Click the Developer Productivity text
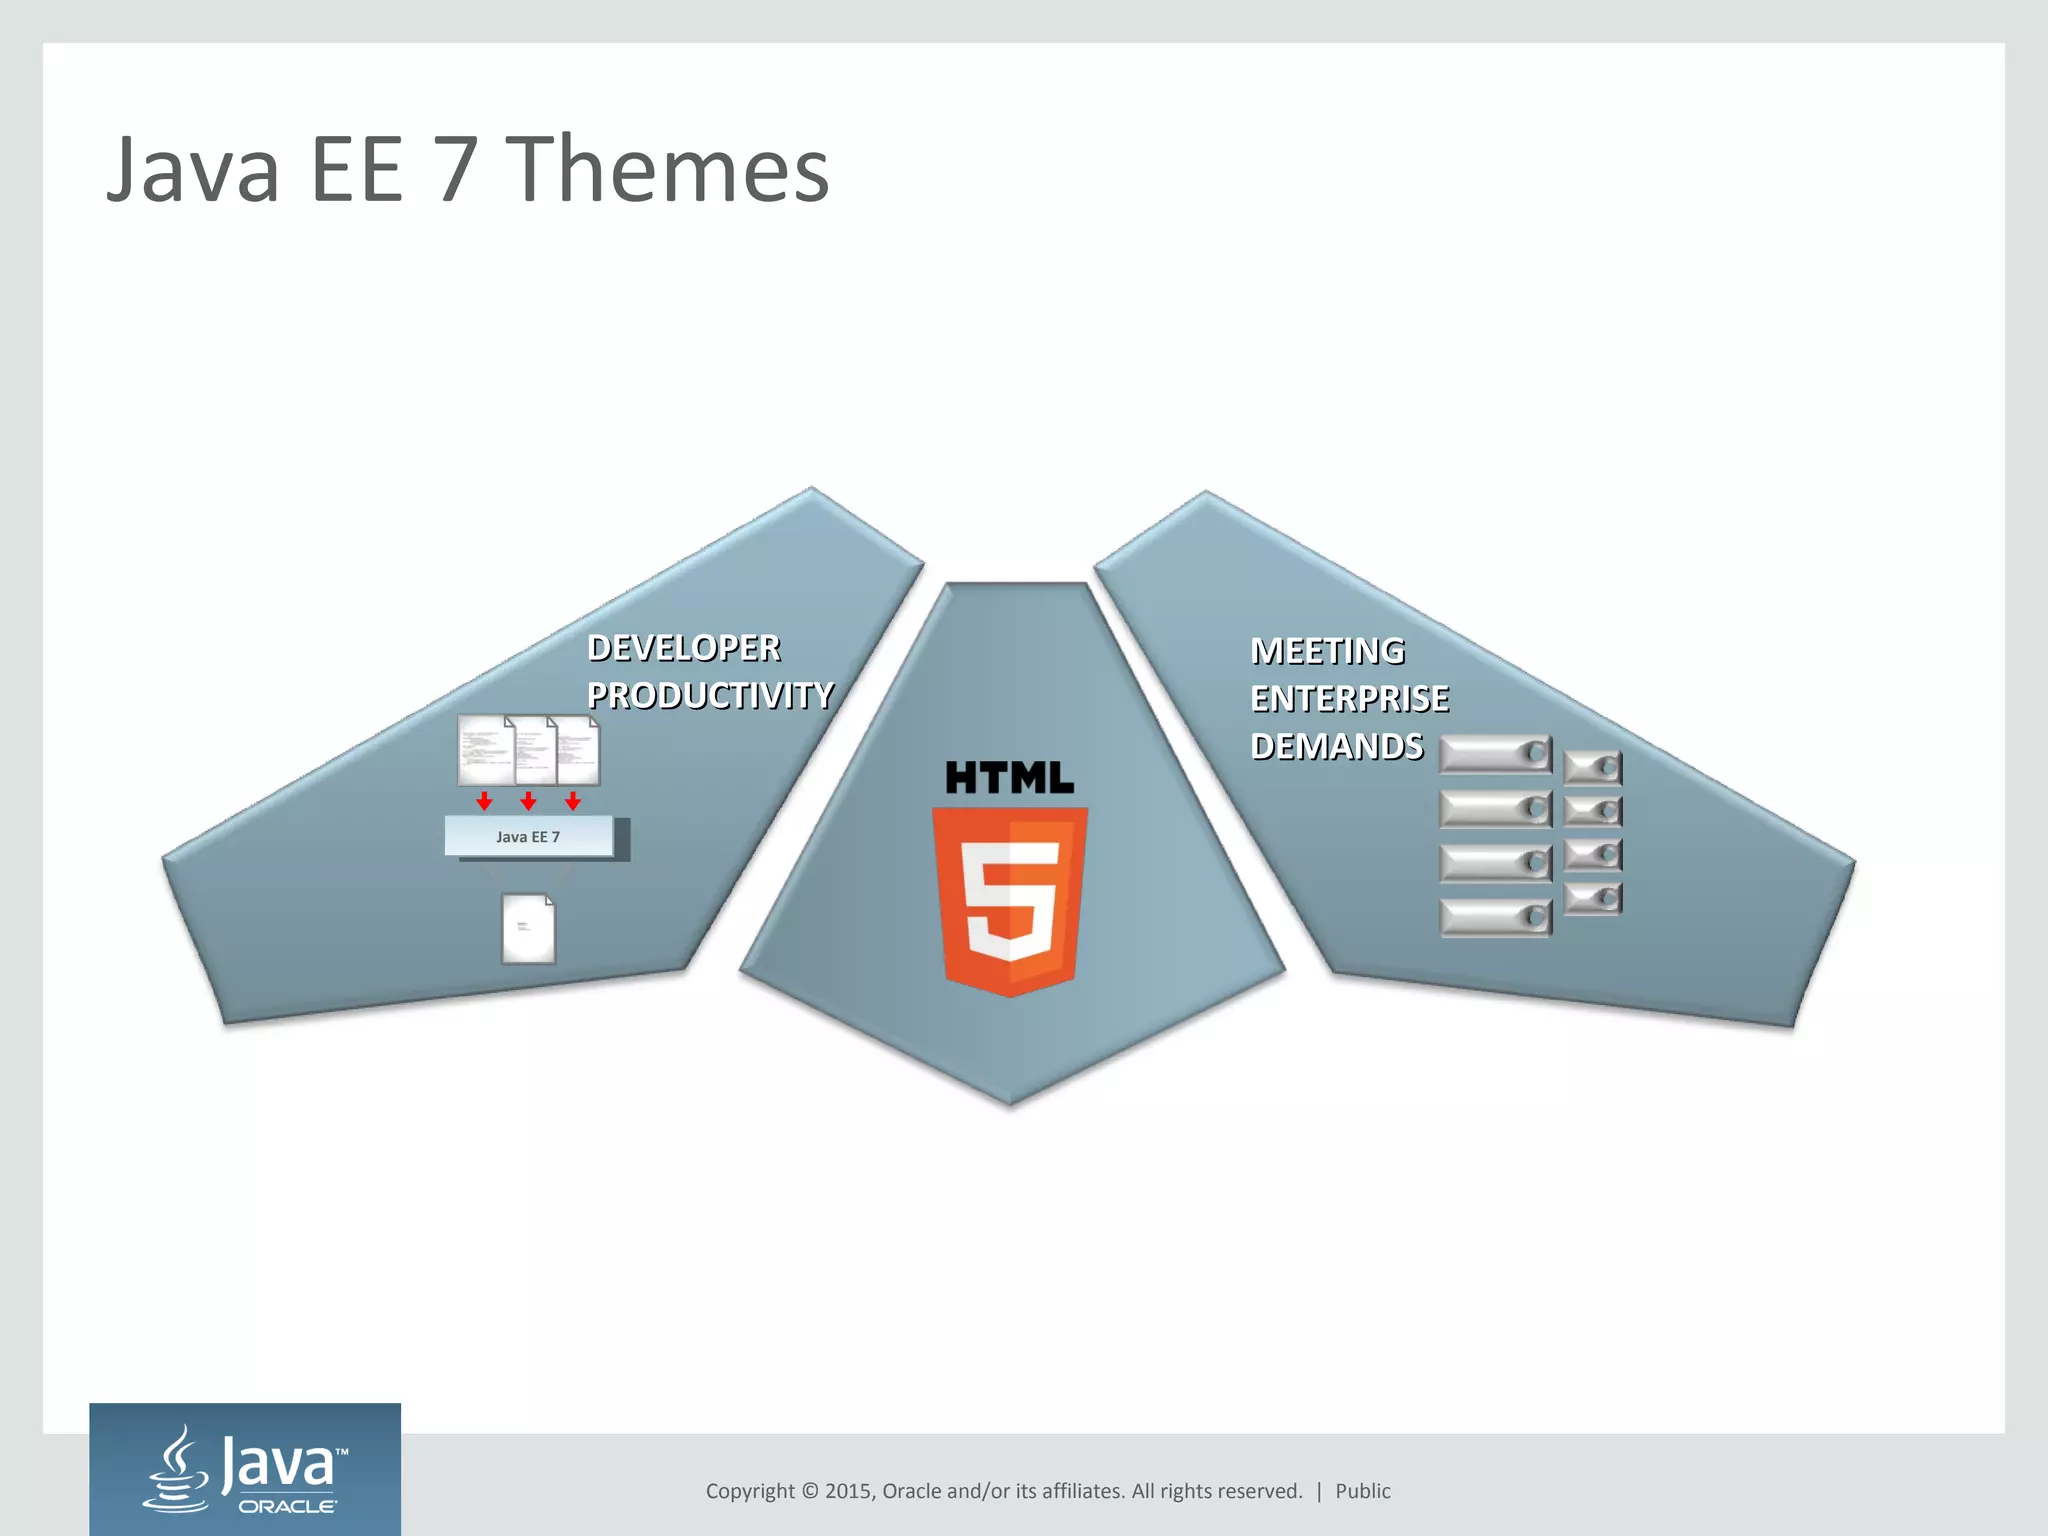This screenshot has width=2048, height=1536. [x=709, y=672]
